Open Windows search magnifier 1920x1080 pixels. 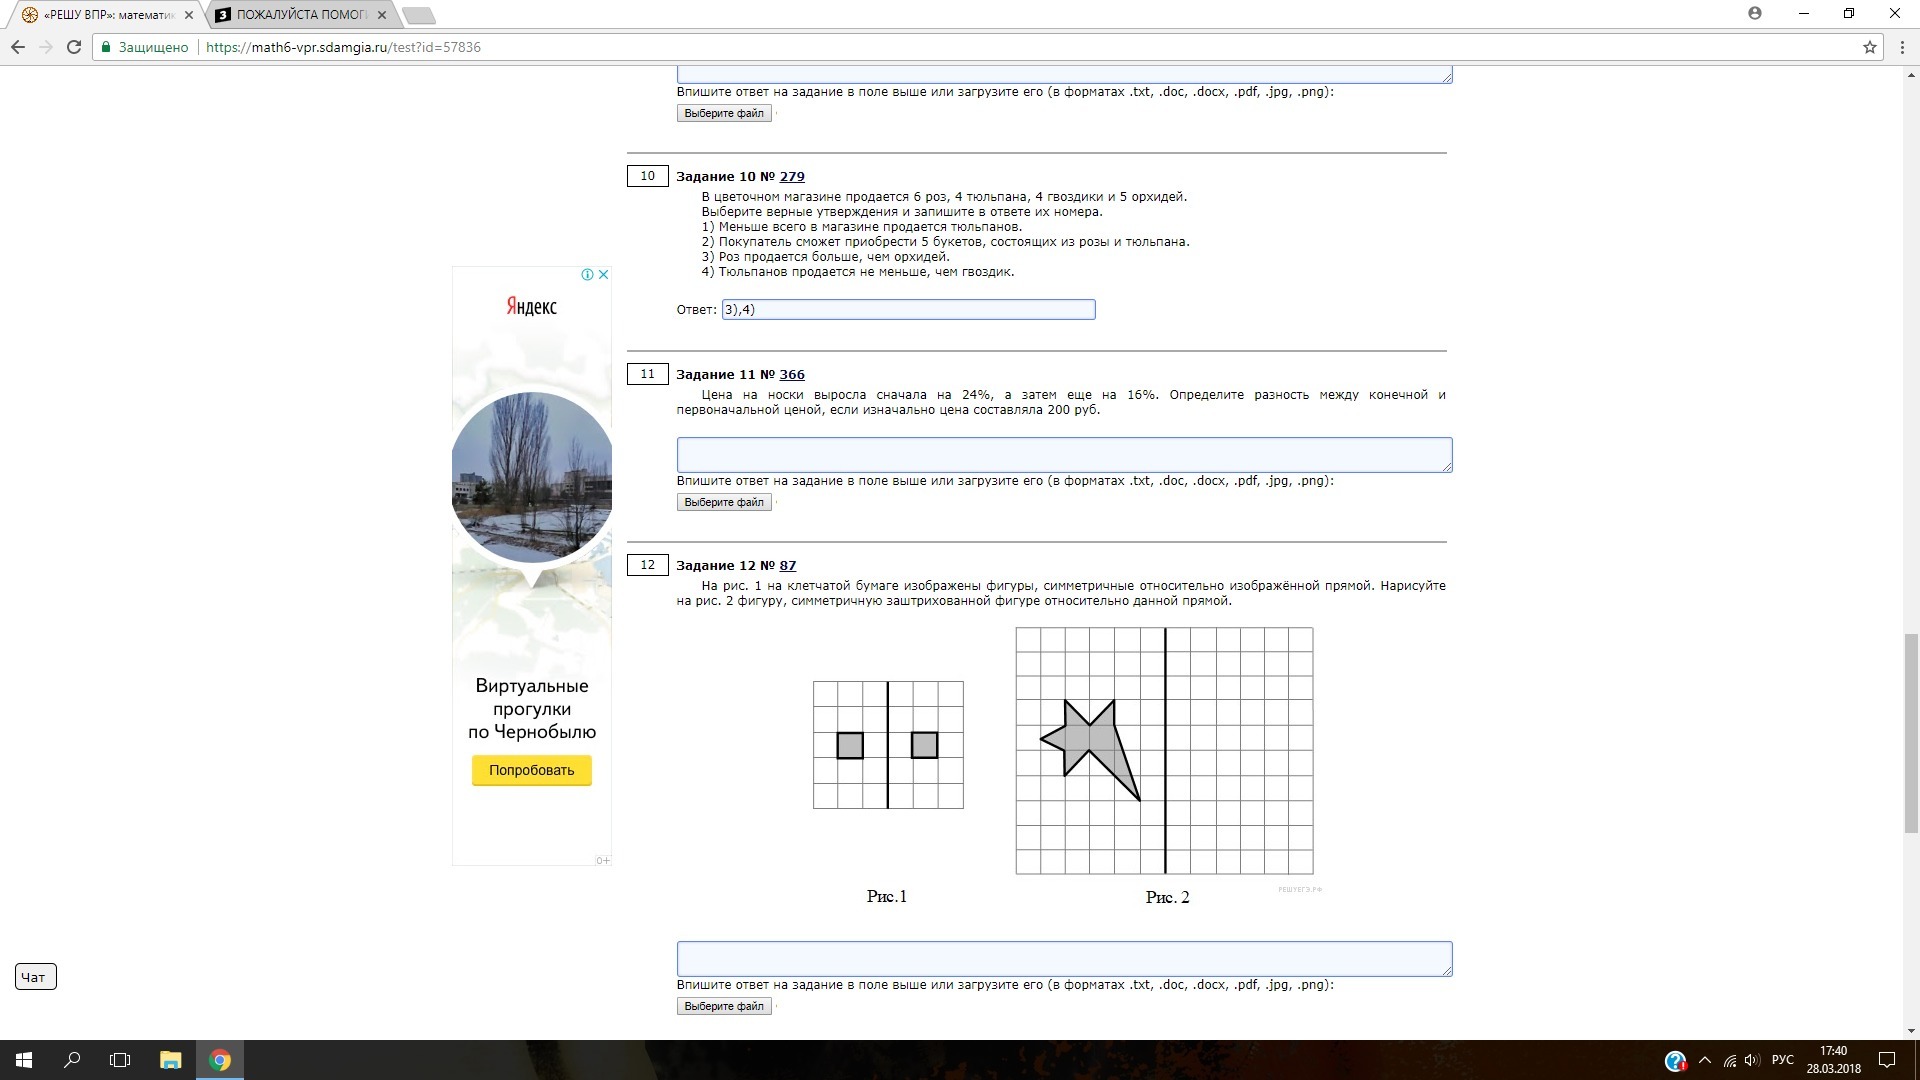coord(72,1060)
